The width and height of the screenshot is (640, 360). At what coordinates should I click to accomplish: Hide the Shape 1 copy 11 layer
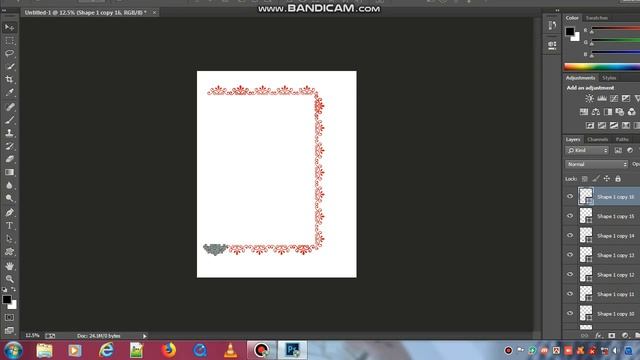[570, 294]
